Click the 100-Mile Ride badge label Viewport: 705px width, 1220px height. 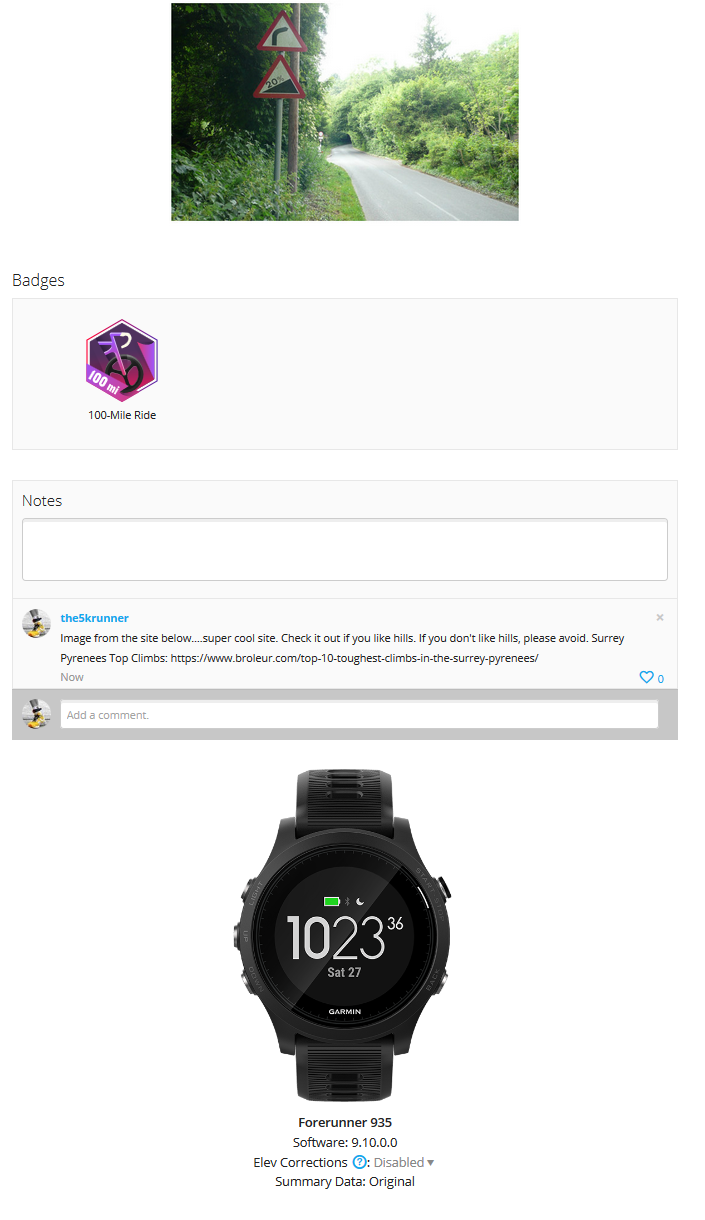click(122, 415)
